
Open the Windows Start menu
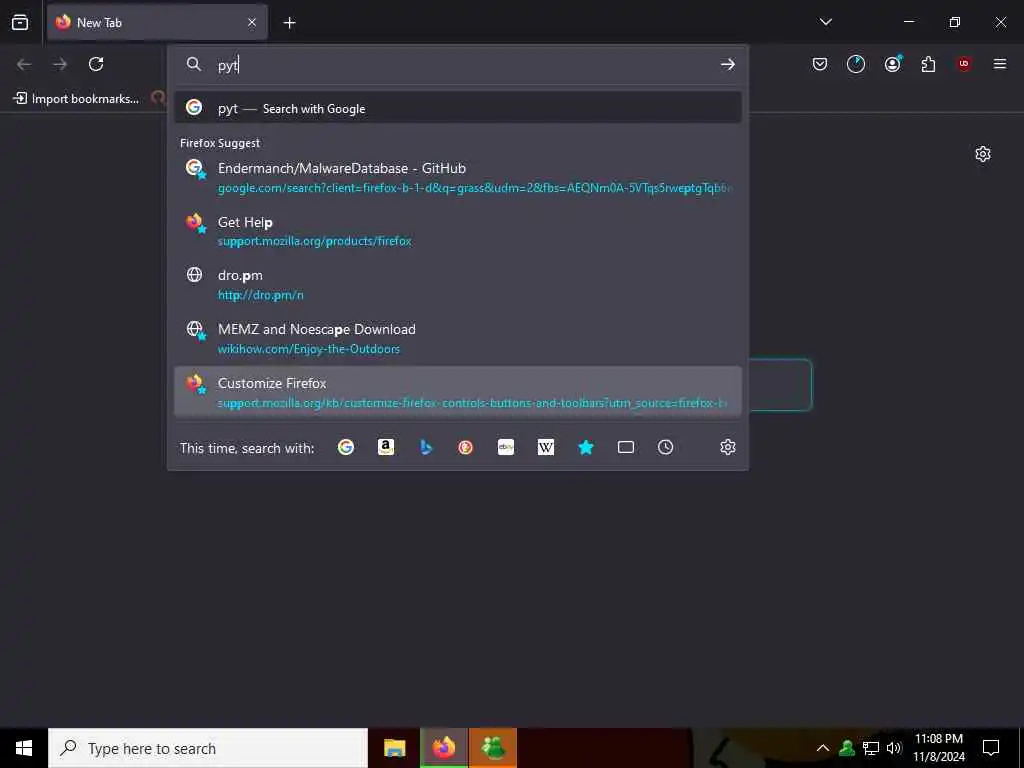click(24, 748)
